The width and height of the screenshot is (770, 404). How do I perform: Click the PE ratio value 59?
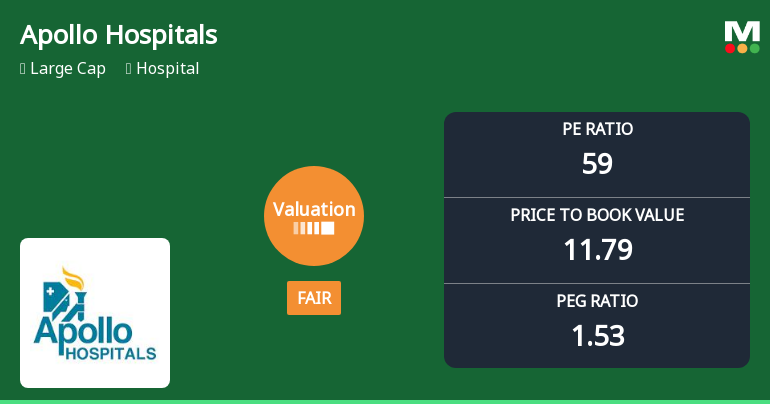point(597,164)
